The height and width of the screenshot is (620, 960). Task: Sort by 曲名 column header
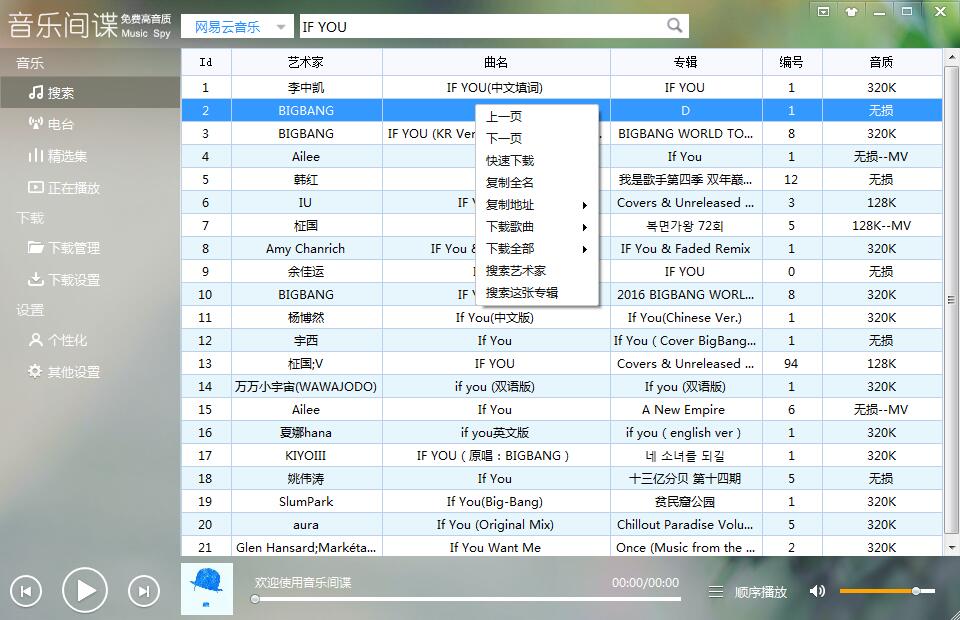pos(496,62)
